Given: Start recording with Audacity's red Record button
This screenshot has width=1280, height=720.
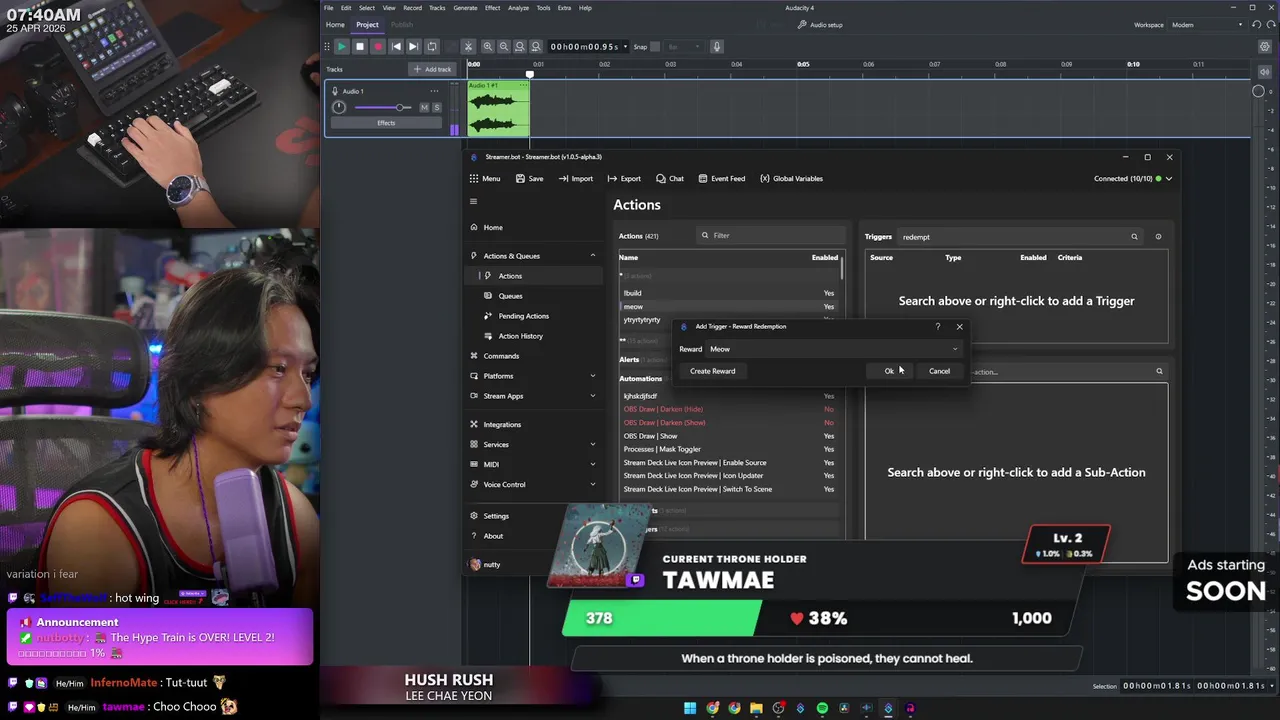Looking at the screenshot, I should click(377, 46).
